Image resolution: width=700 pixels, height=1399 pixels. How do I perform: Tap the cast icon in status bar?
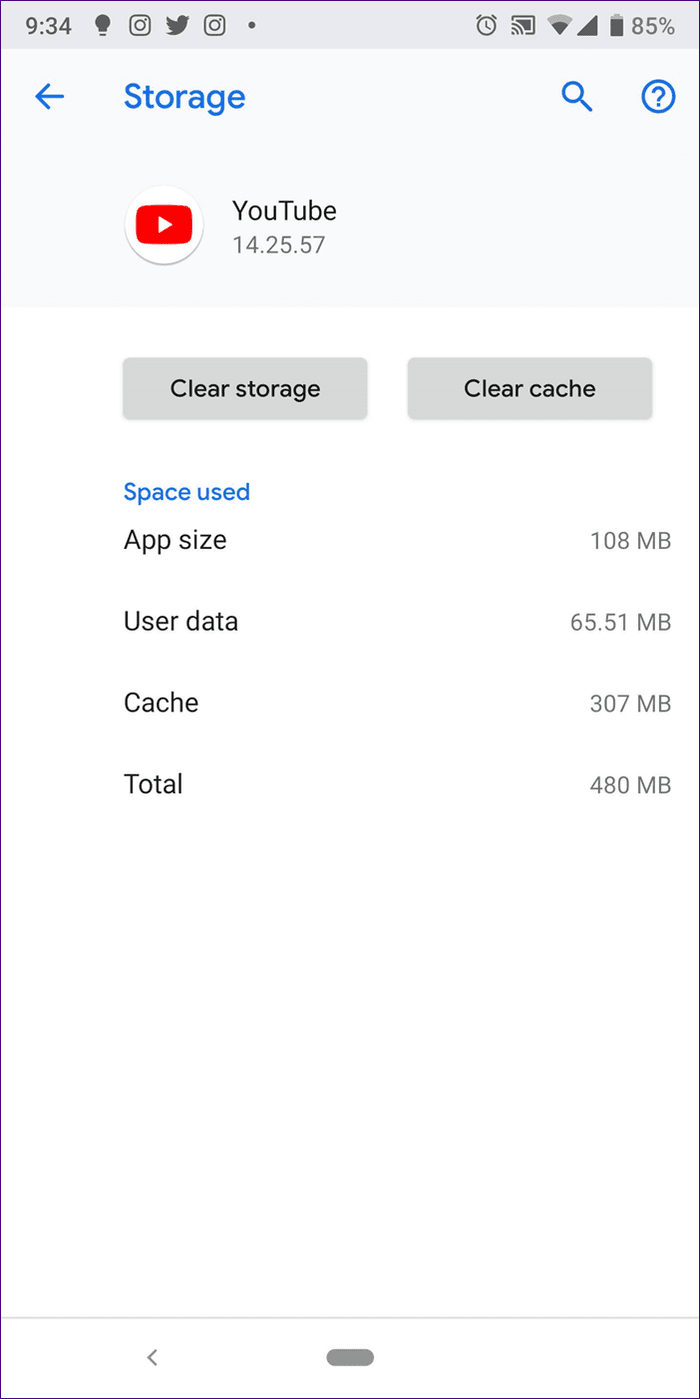pyautogui.click(x=522, y=26)
